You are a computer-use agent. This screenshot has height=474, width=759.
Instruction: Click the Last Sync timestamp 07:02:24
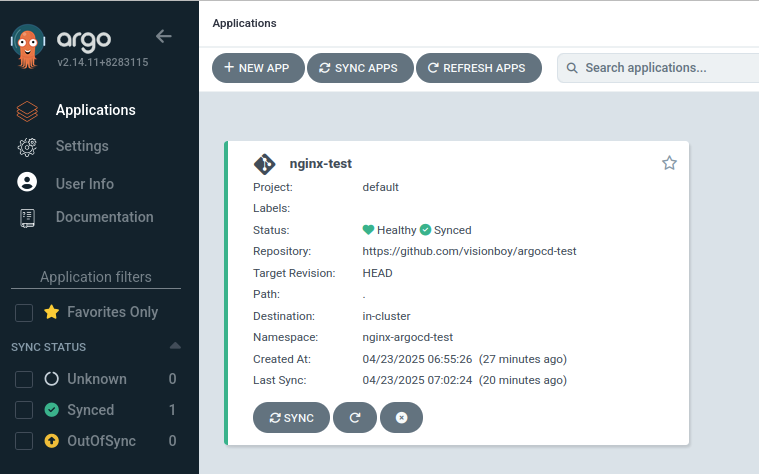tap(417, 381)
